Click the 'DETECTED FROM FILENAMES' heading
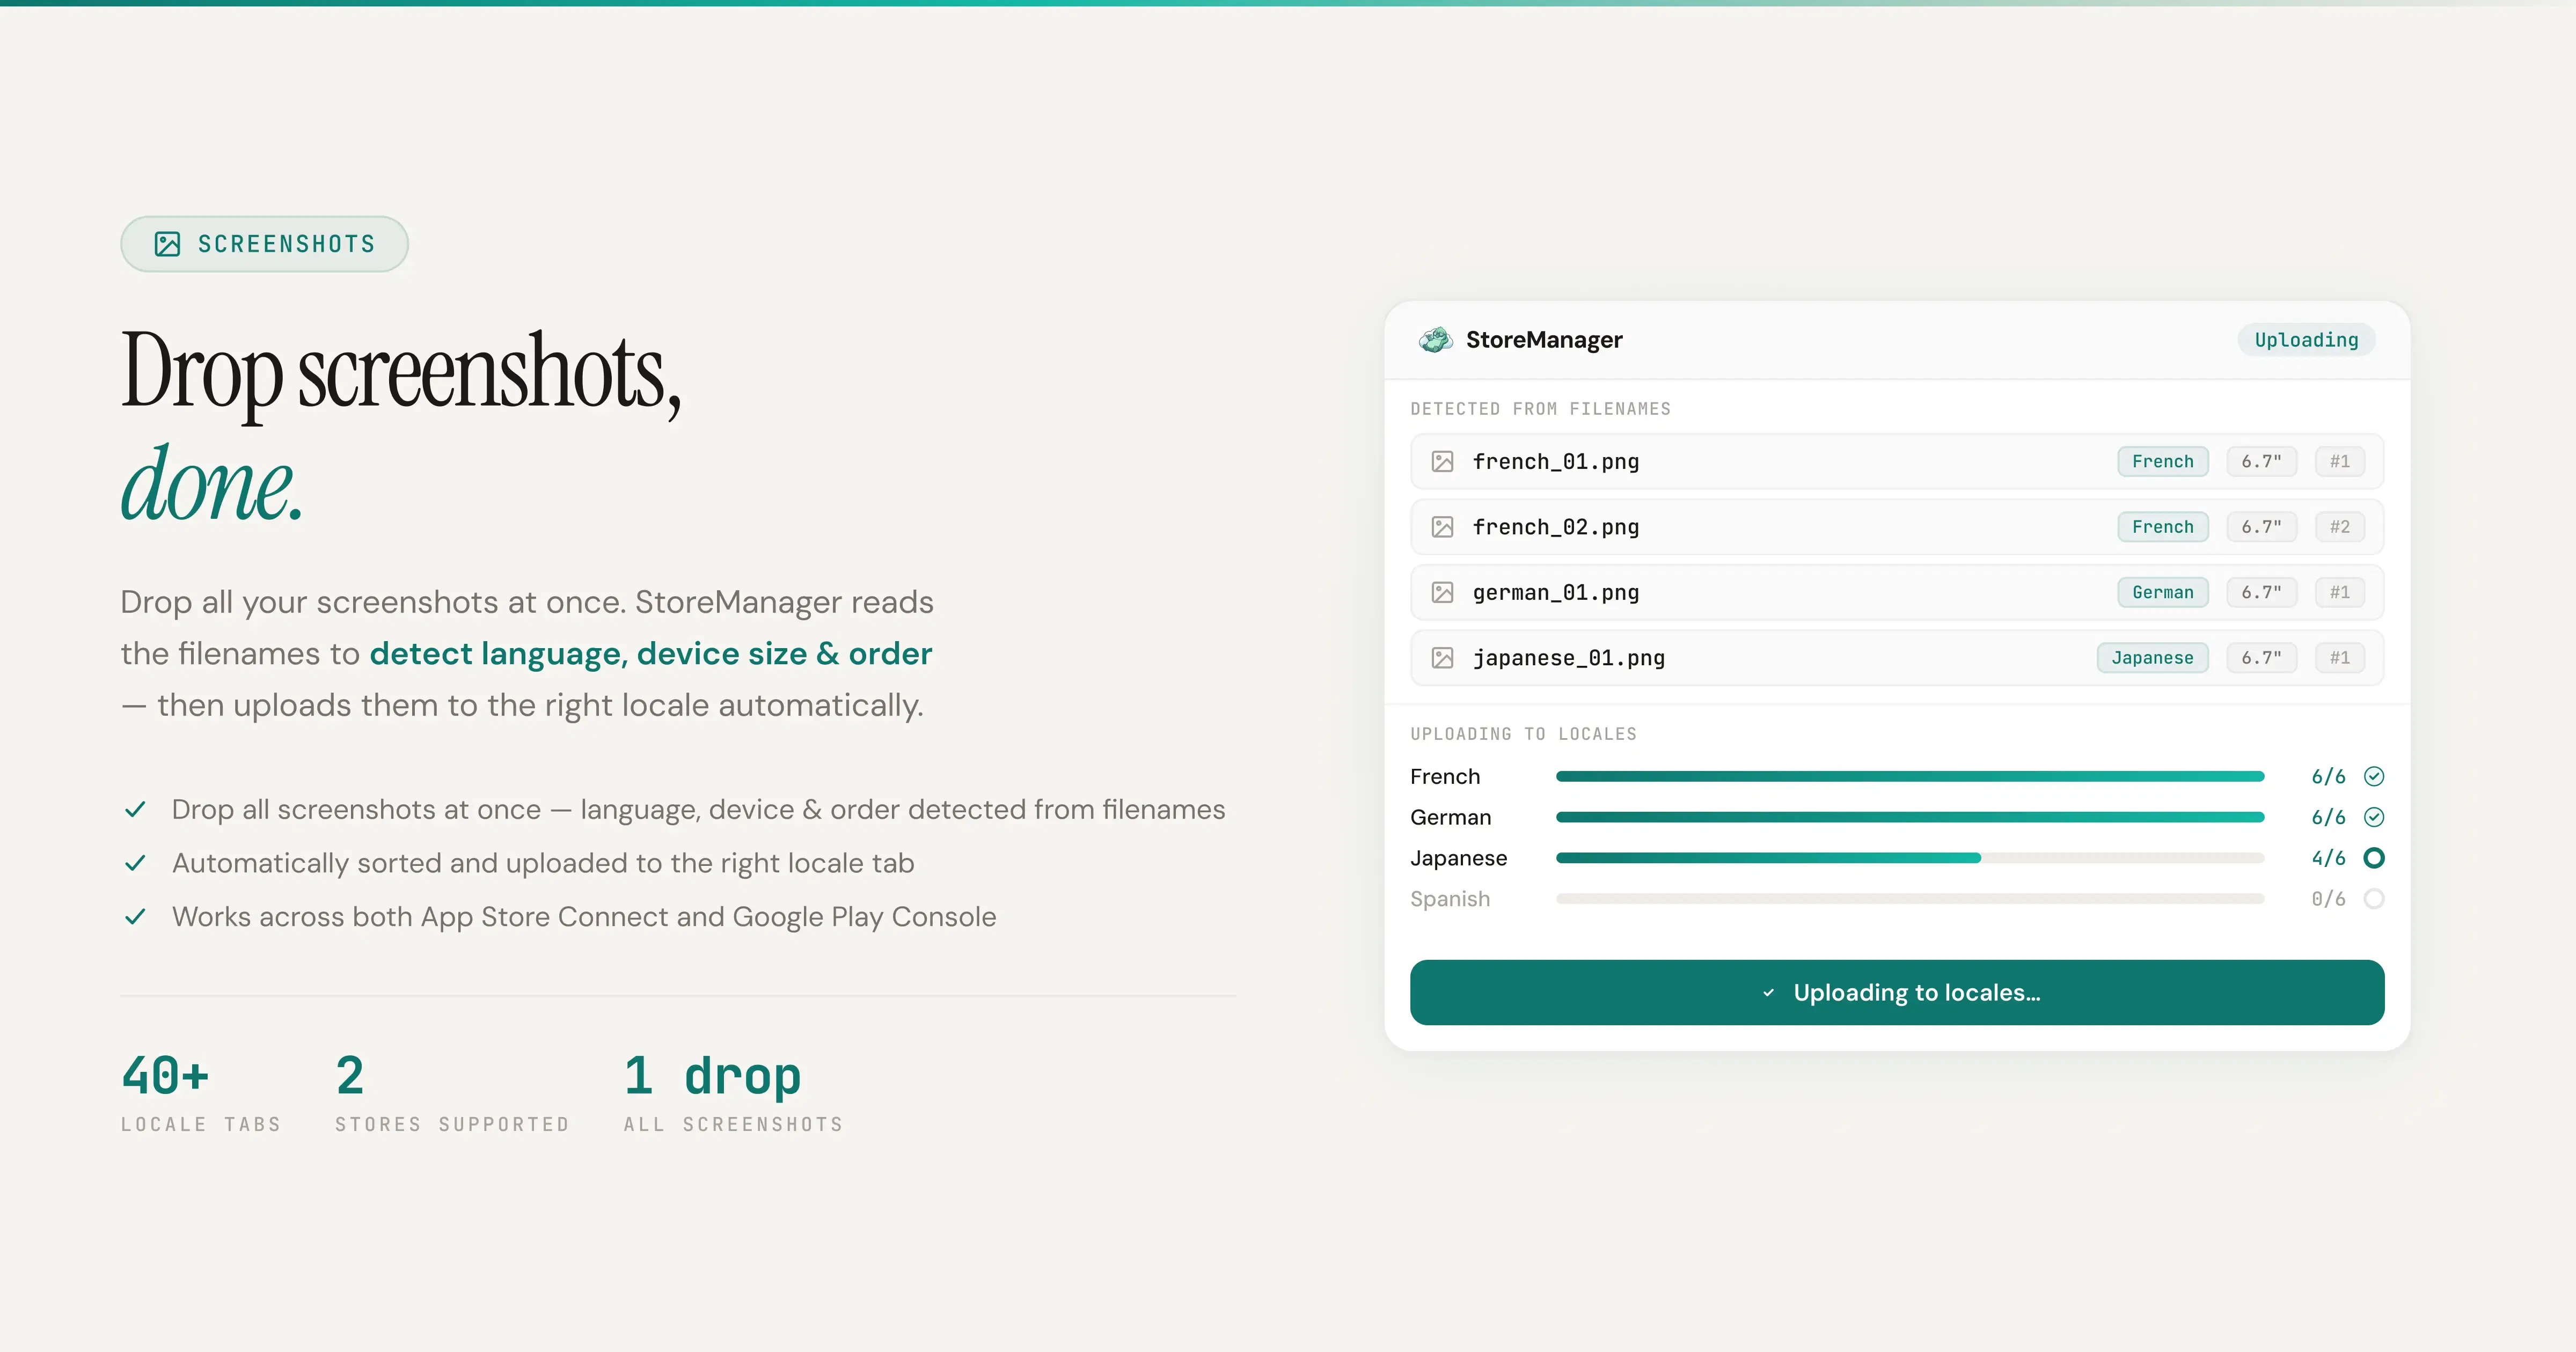This screenshot has height=1352, width=2576. (1540, 409)
